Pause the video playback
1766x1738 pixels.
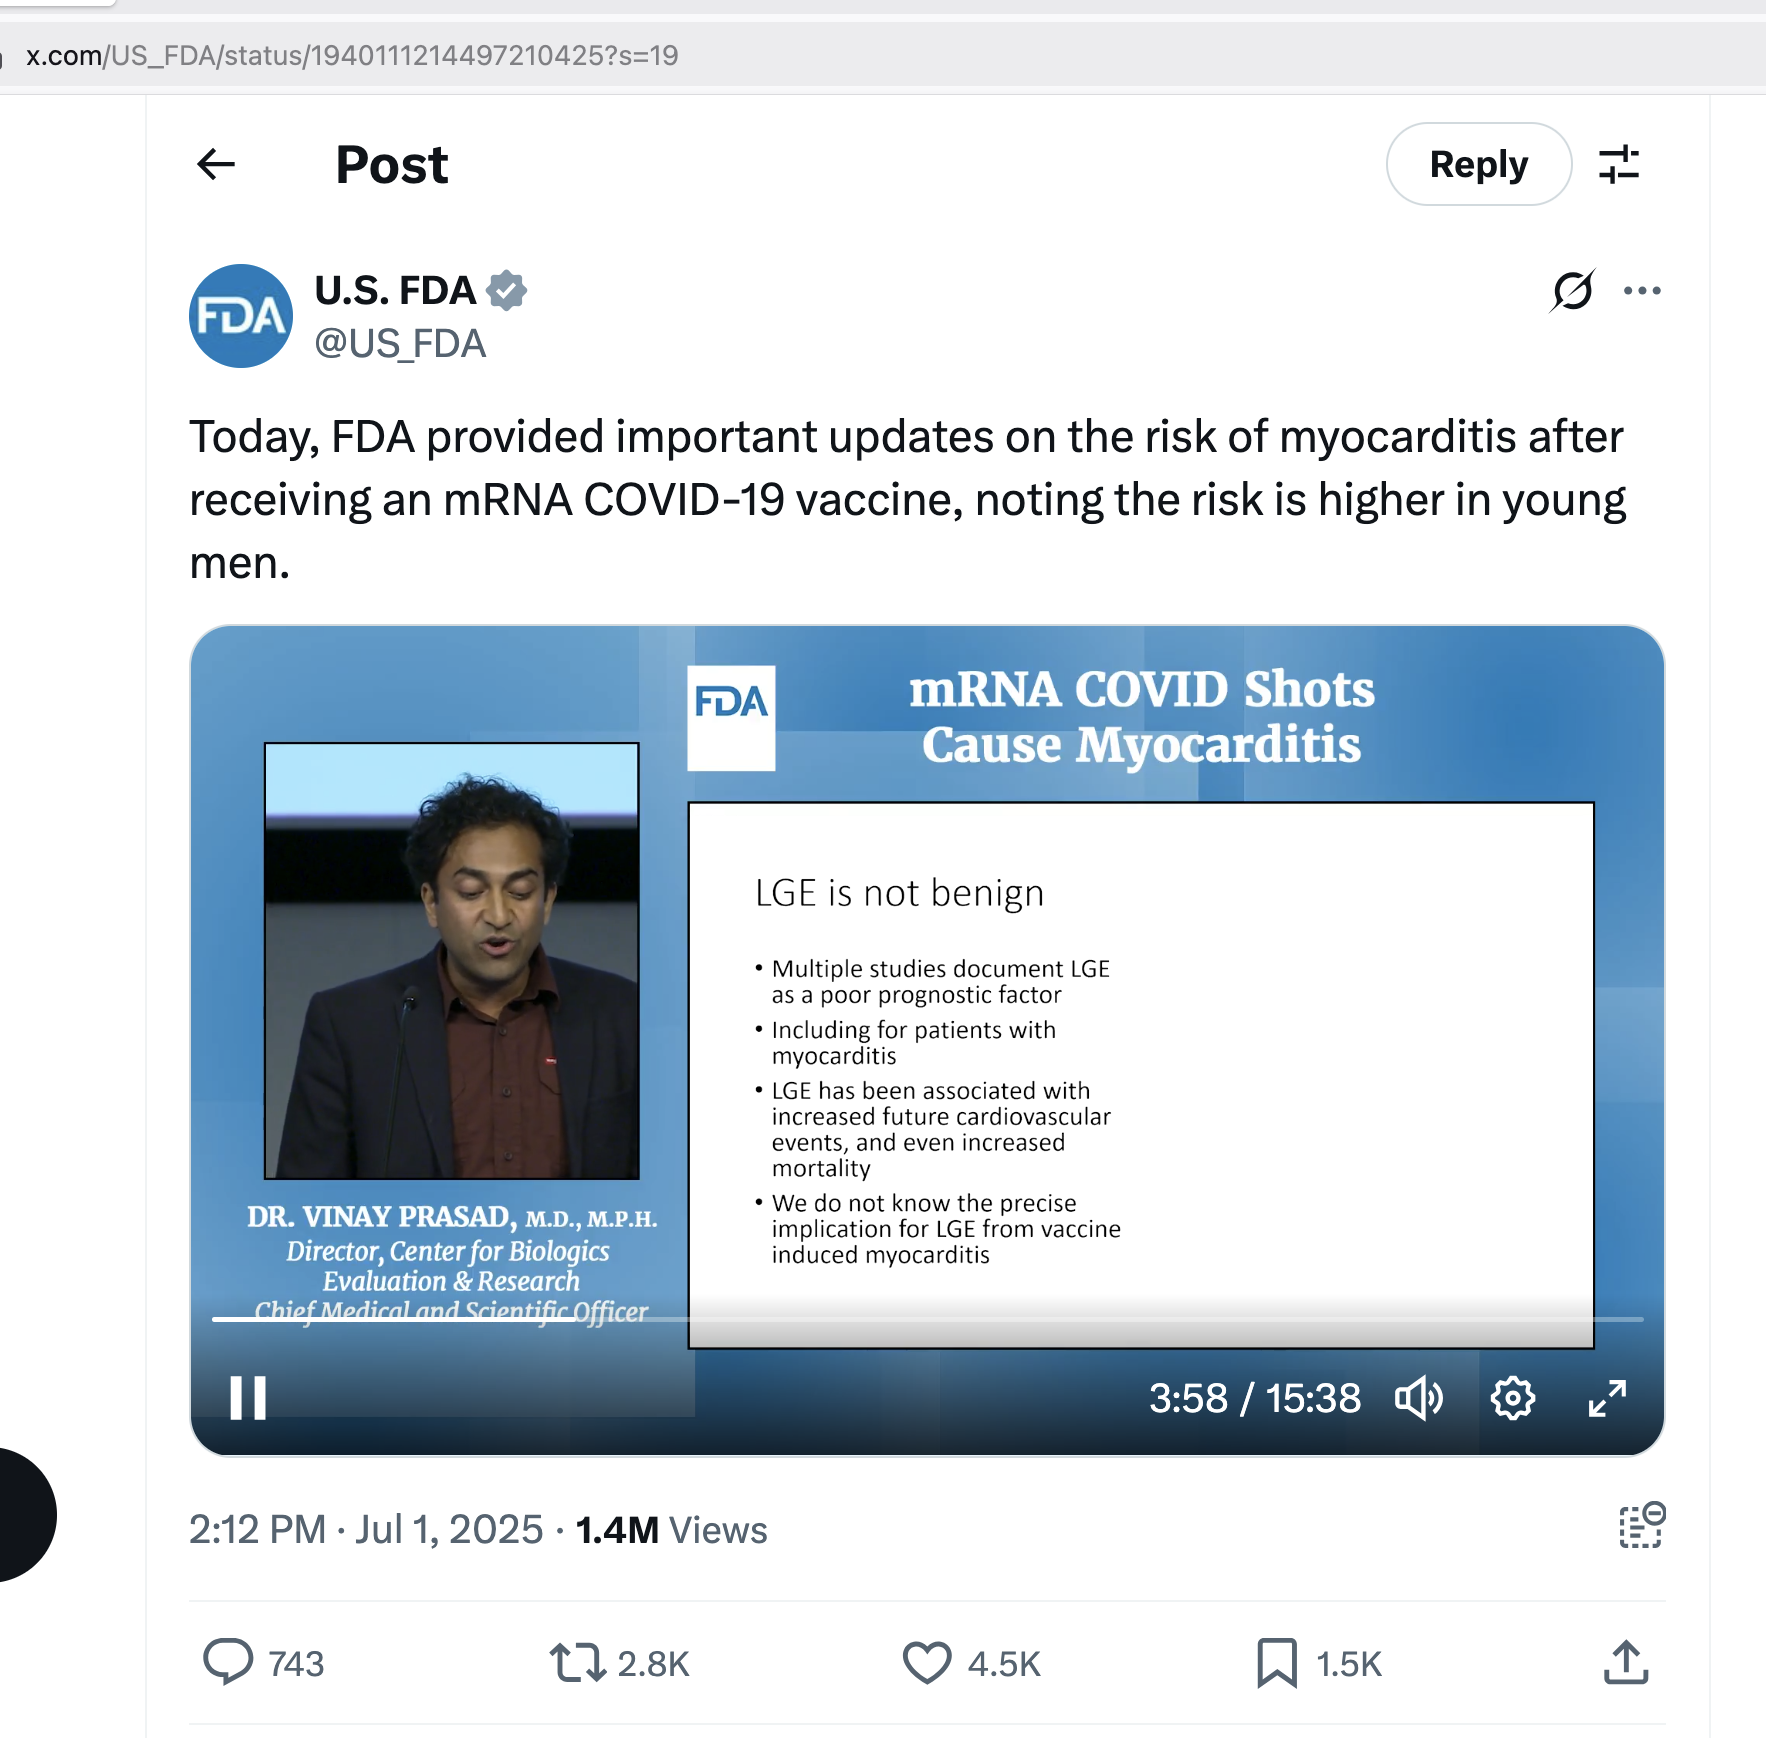[x=248, y=1398]
